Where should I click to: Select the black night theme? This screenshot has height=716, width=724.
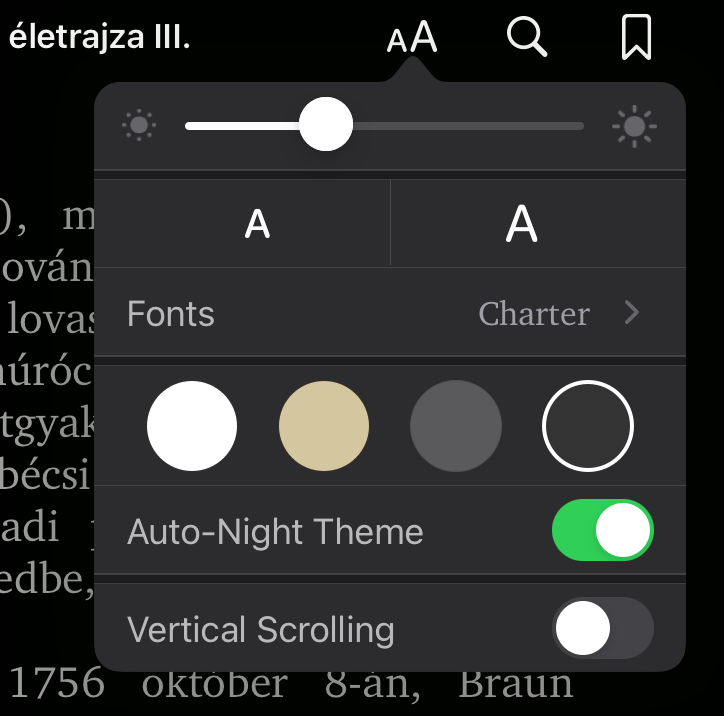(x=588, y=426)
